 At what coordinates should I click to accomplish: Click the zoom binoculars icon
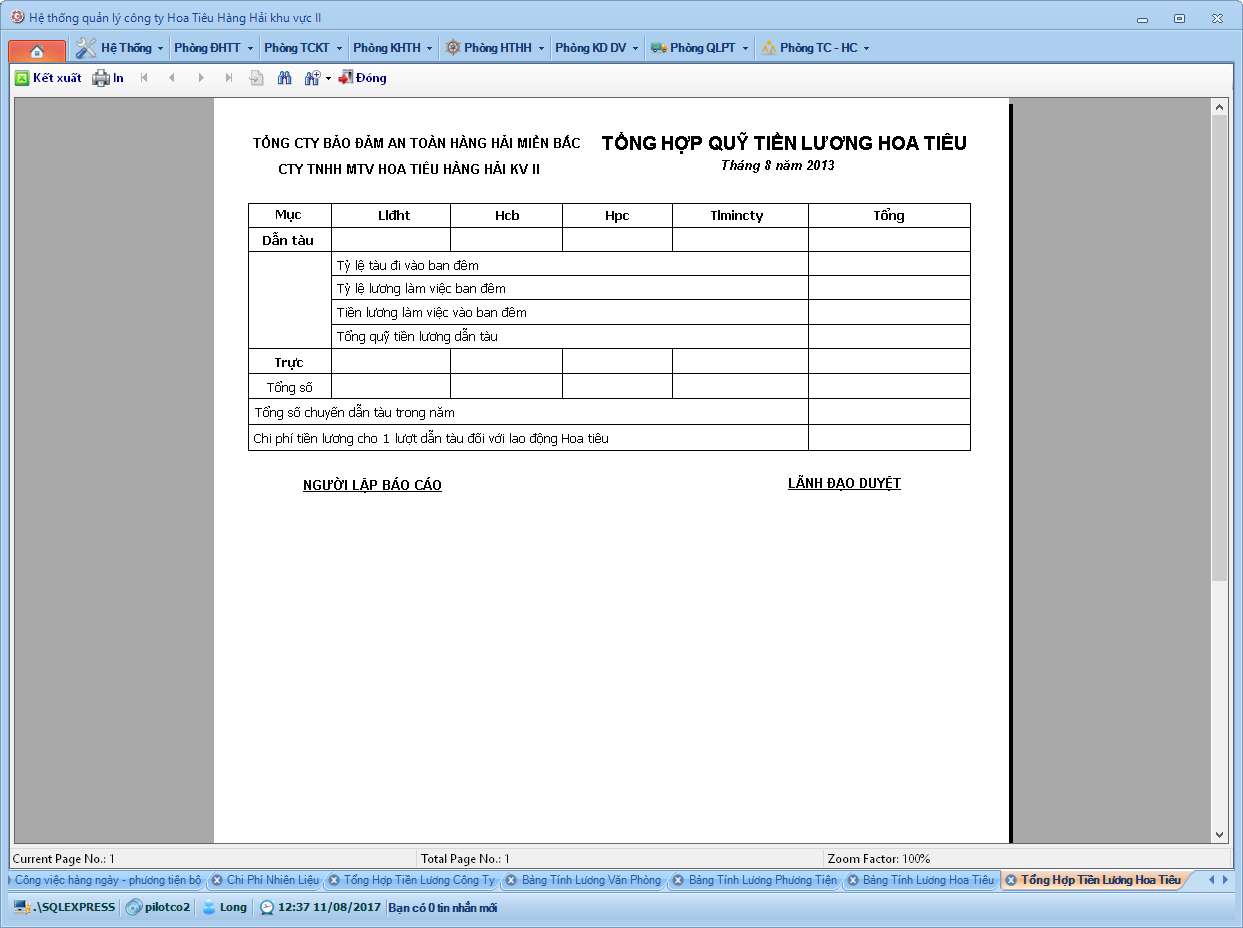click(311, 78)
